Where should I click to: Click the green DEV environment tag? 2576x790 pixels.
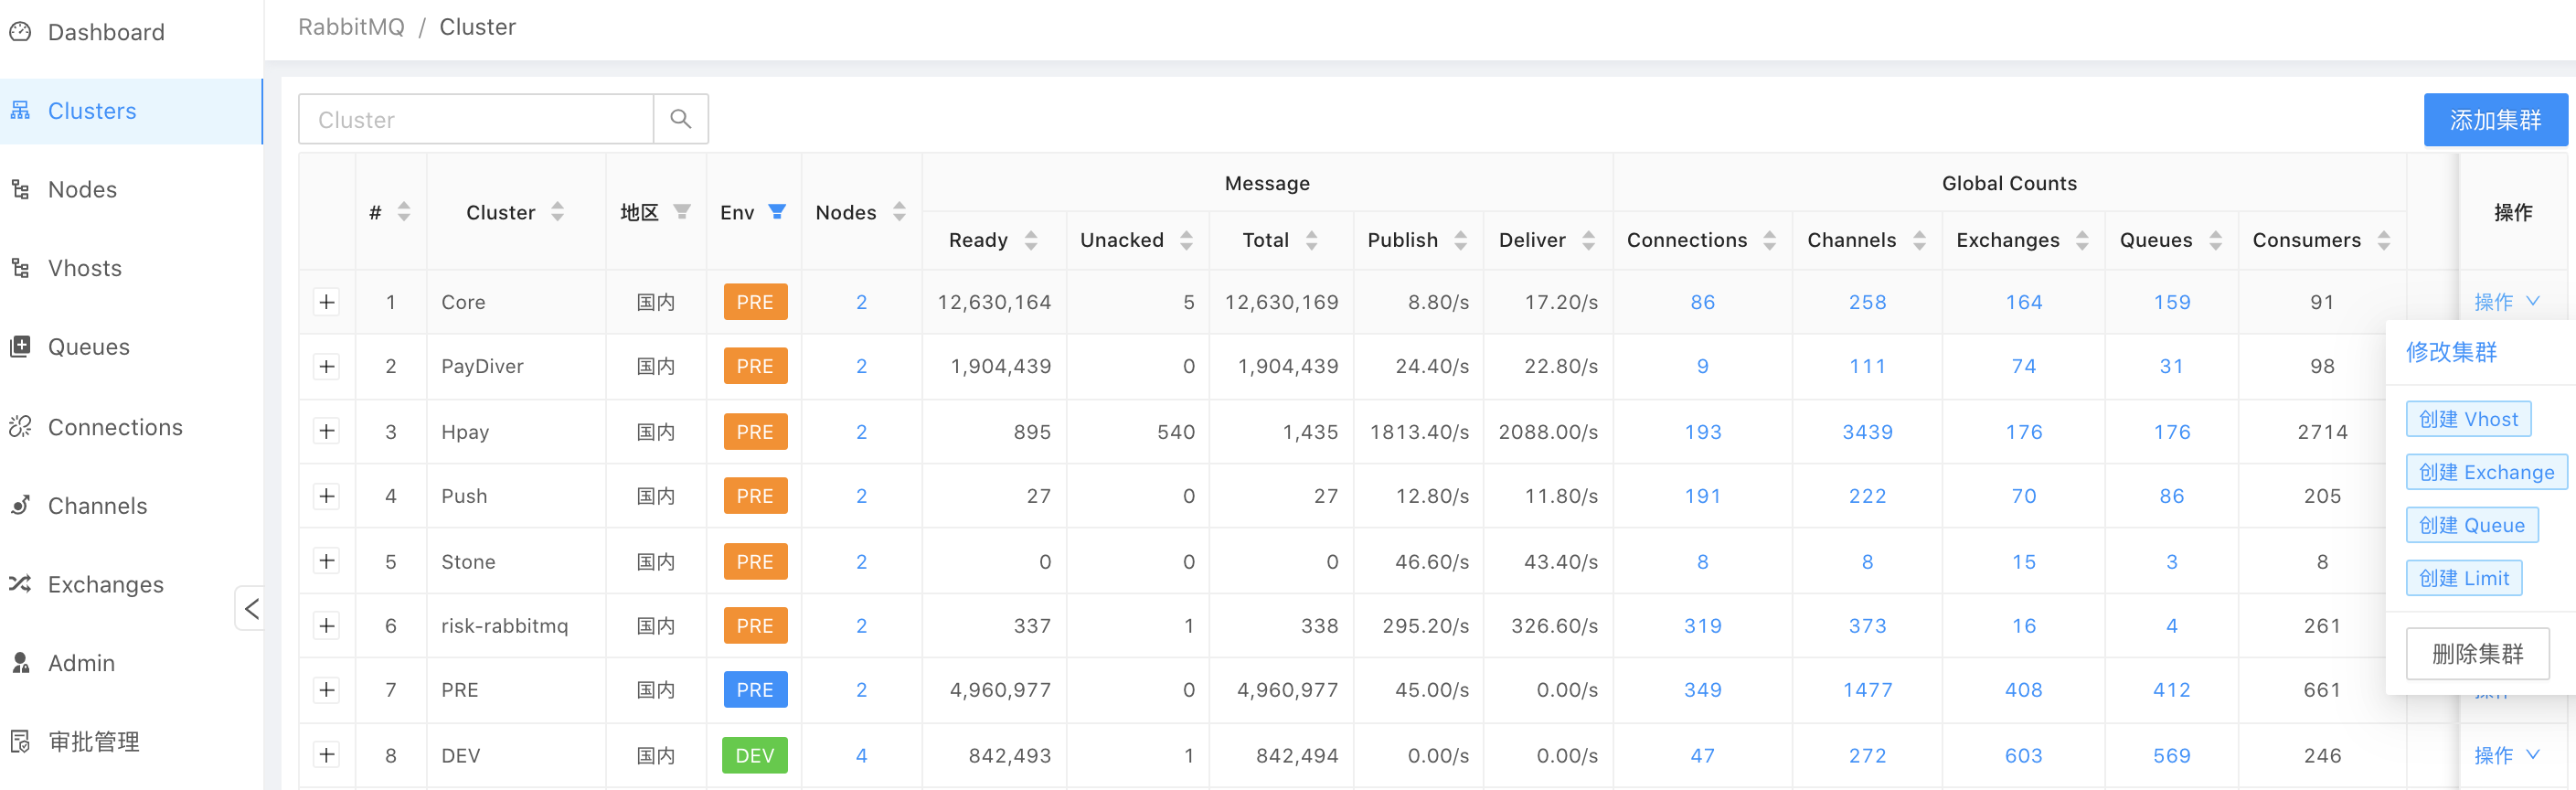tap(755, 756)
